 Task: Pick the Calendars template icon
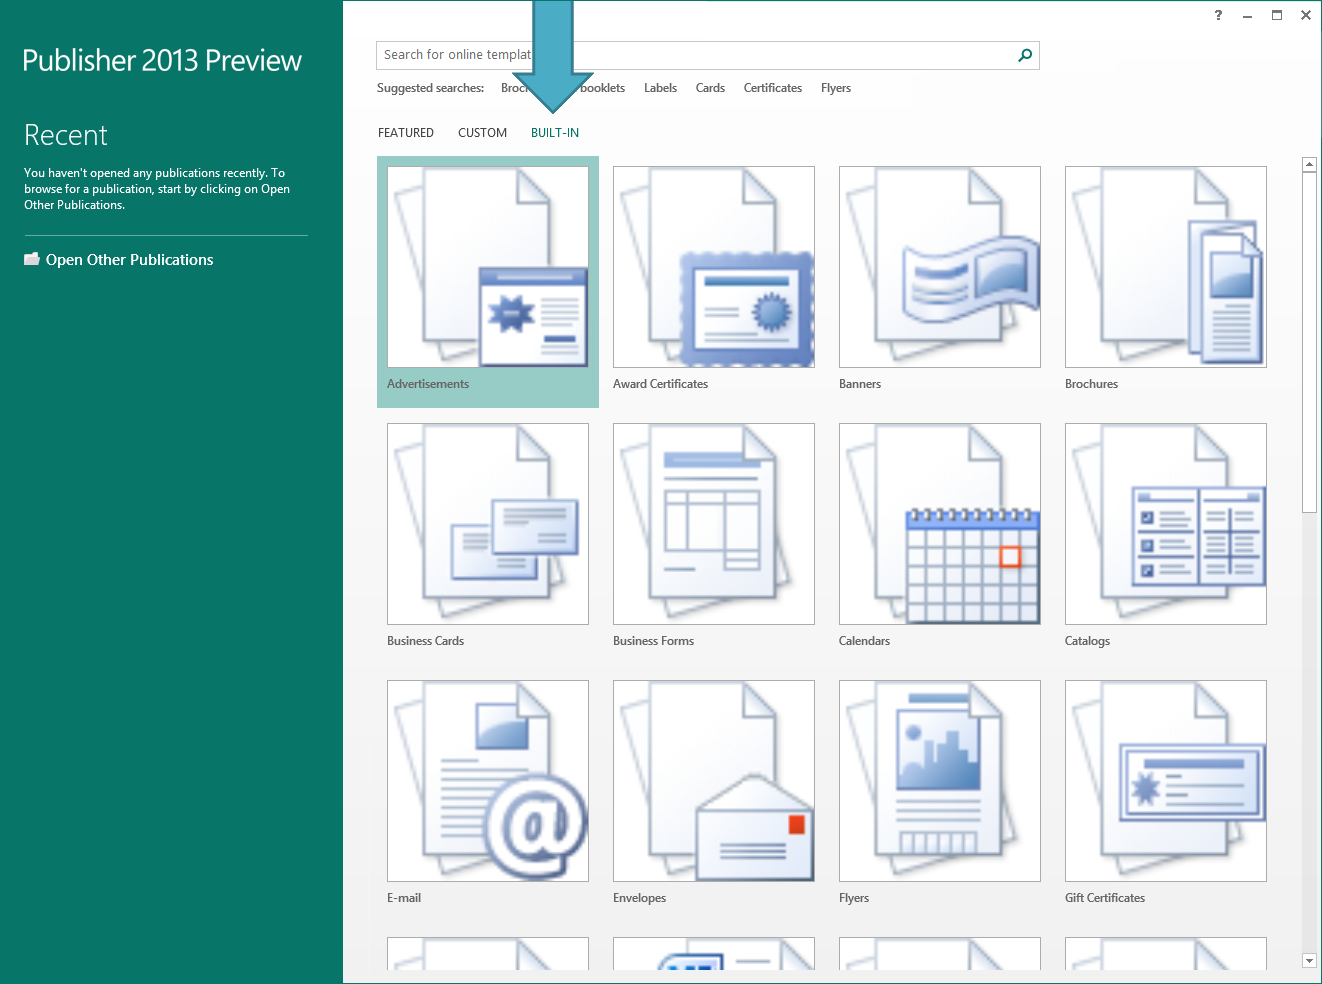tap(940, 524)
